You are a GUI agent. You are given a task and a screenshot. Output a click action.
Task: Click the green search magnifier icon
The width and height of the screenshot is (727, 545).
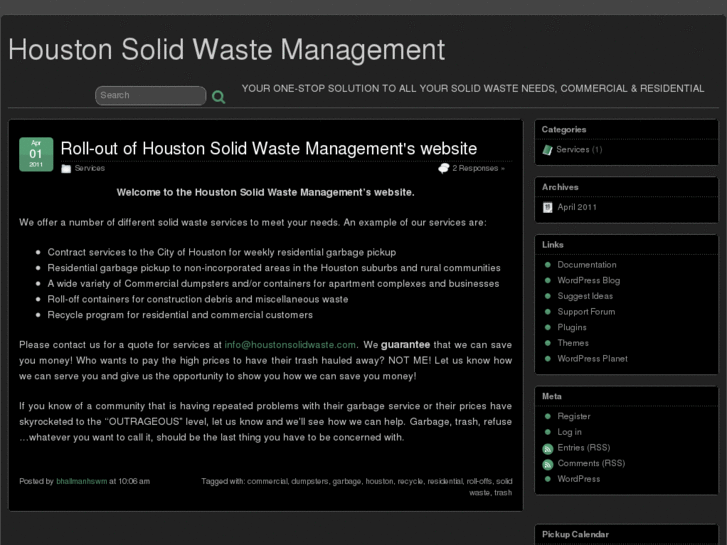pyautogui.click(x=218, y=96)
